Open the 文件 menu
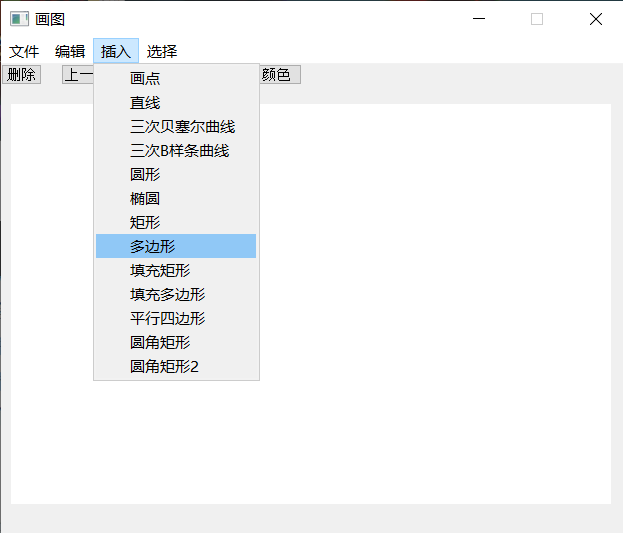 (24, 51)
